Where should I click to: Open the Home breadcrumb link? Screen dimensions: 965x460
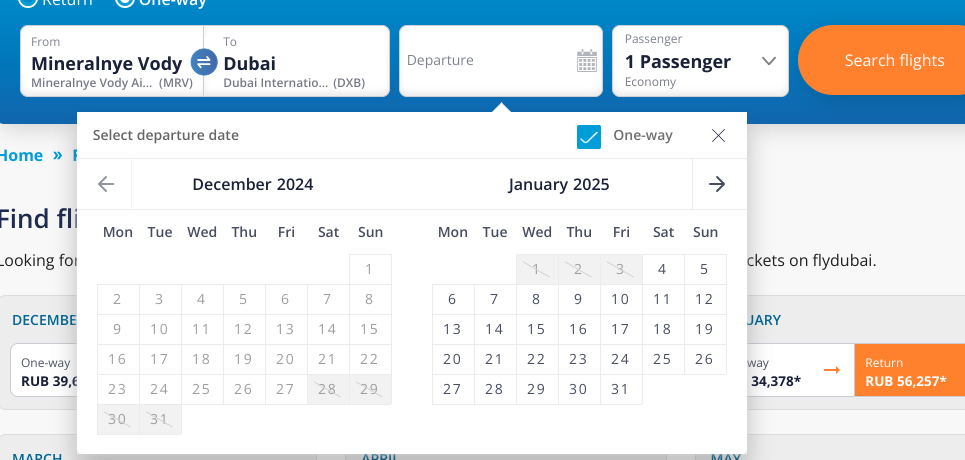coord(22,155)
